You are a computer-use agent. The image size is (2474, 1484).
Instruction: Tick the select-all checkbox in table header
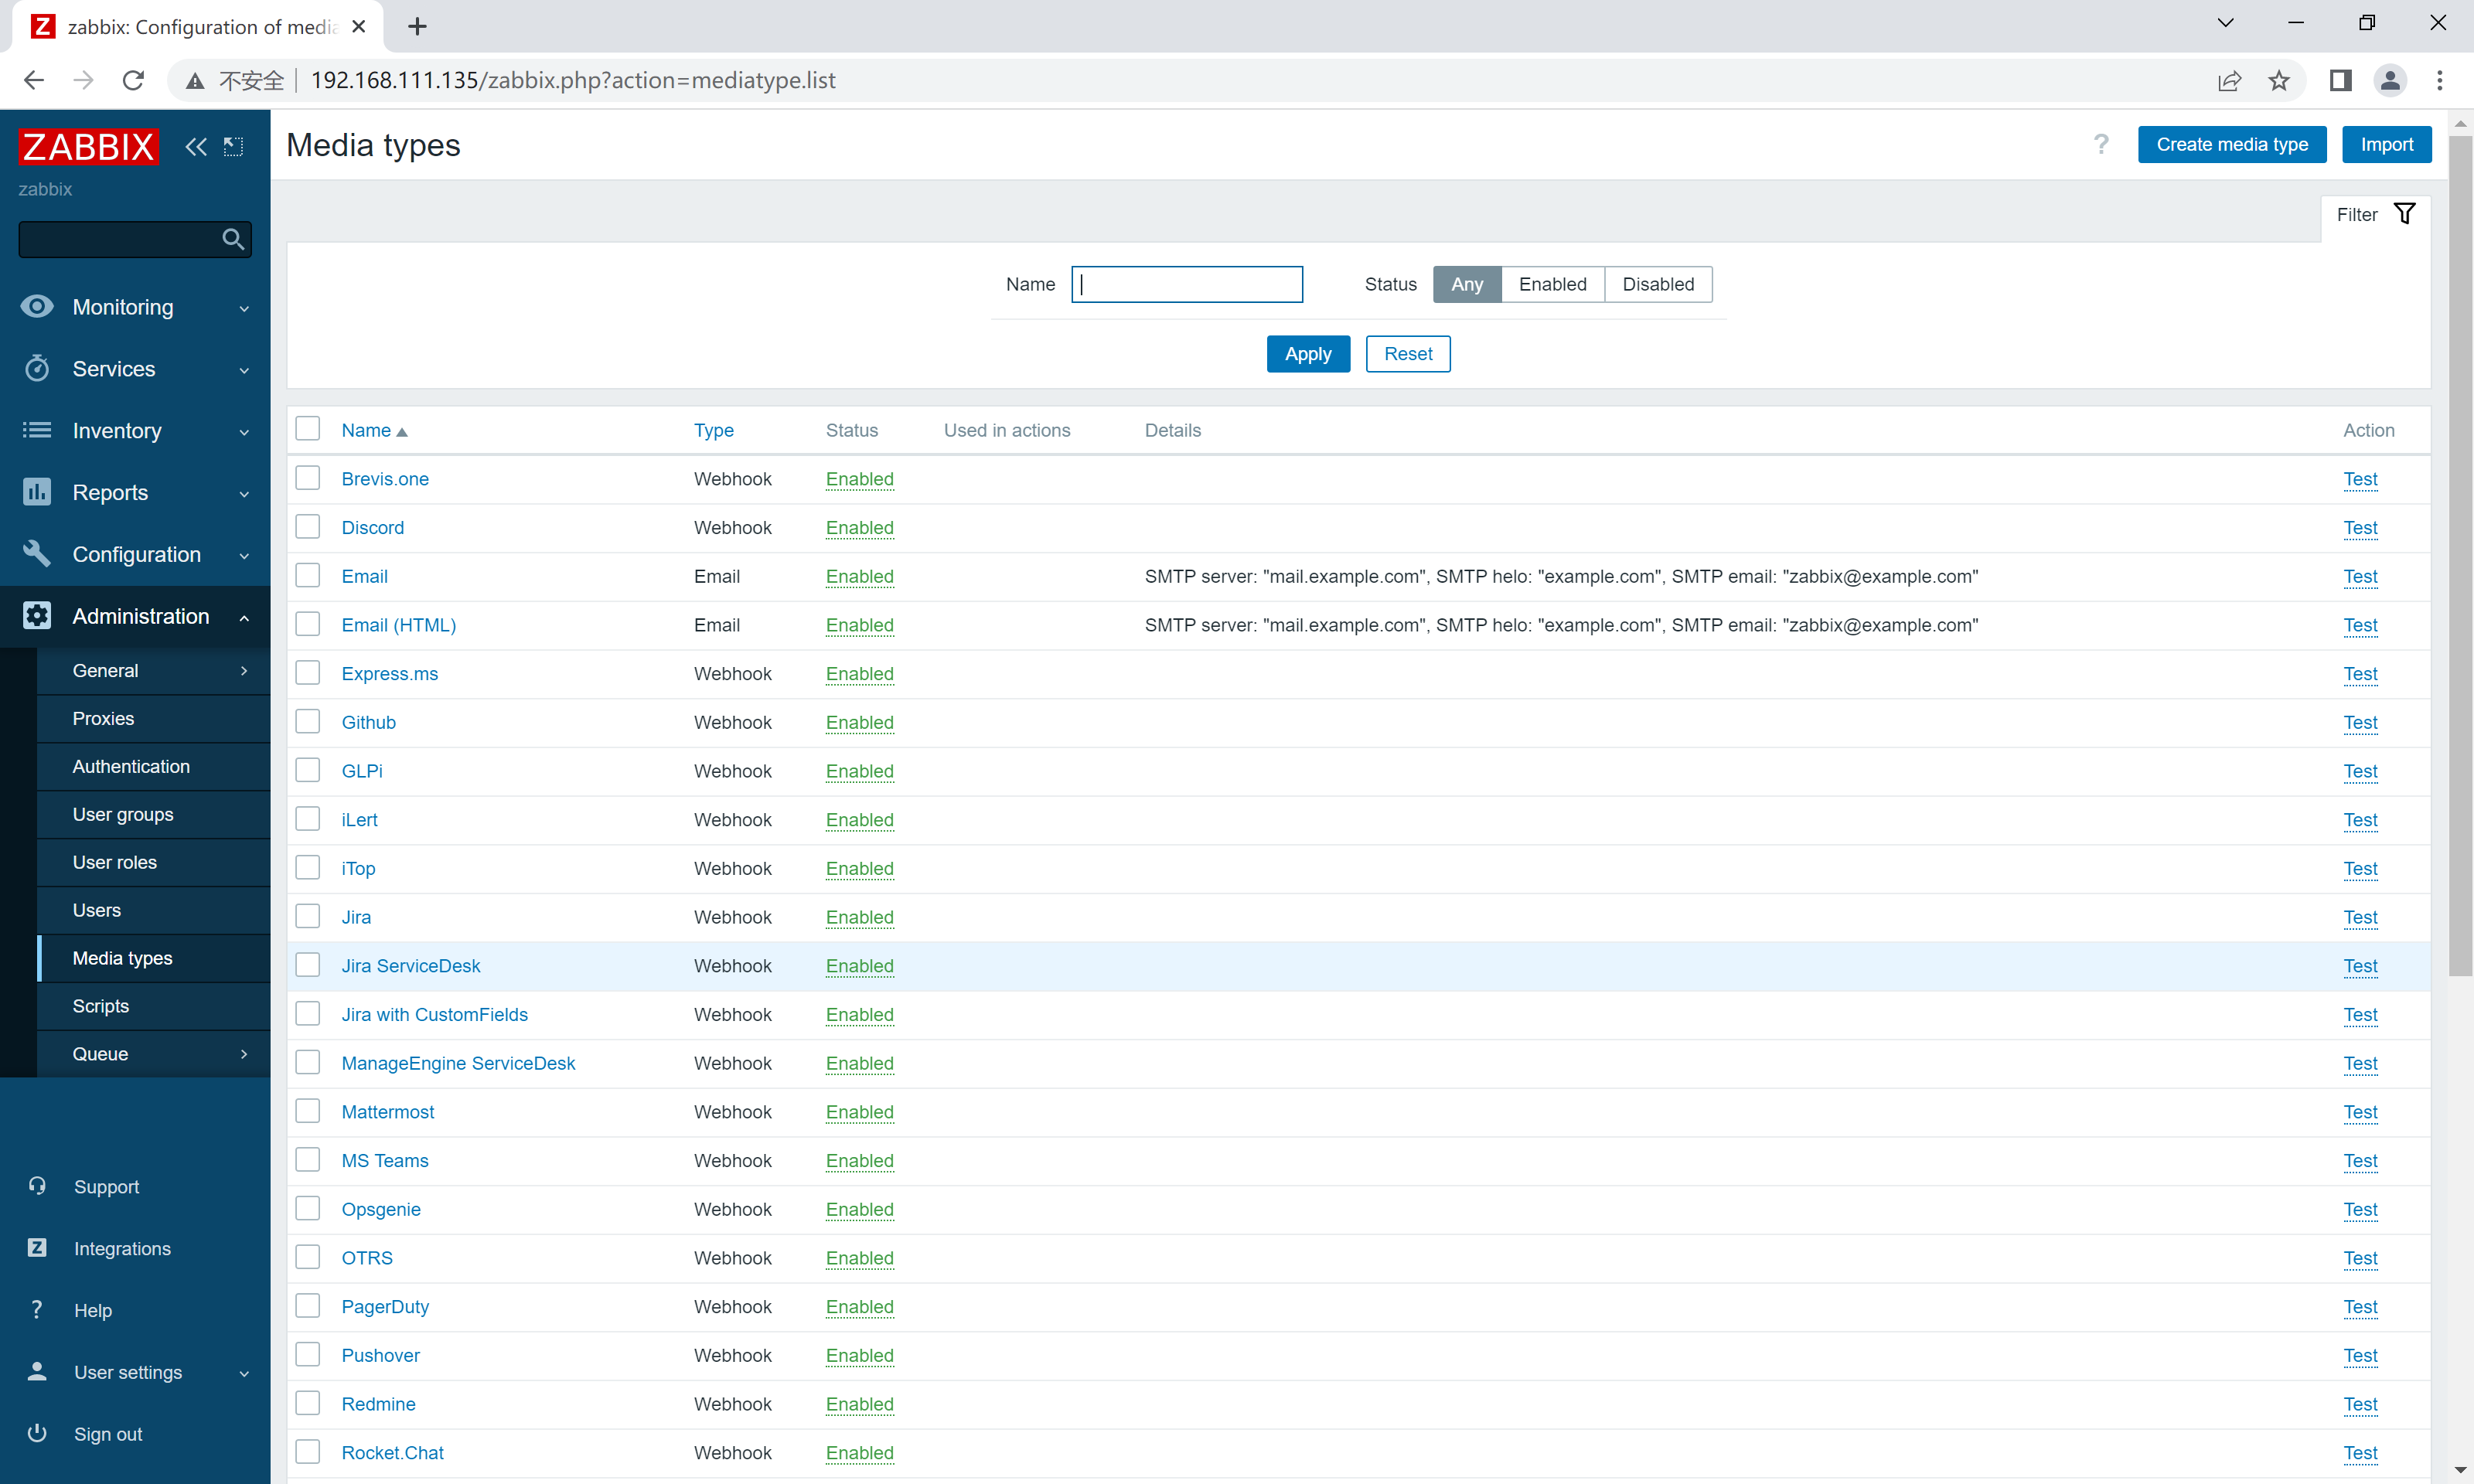tap(308, 429)
